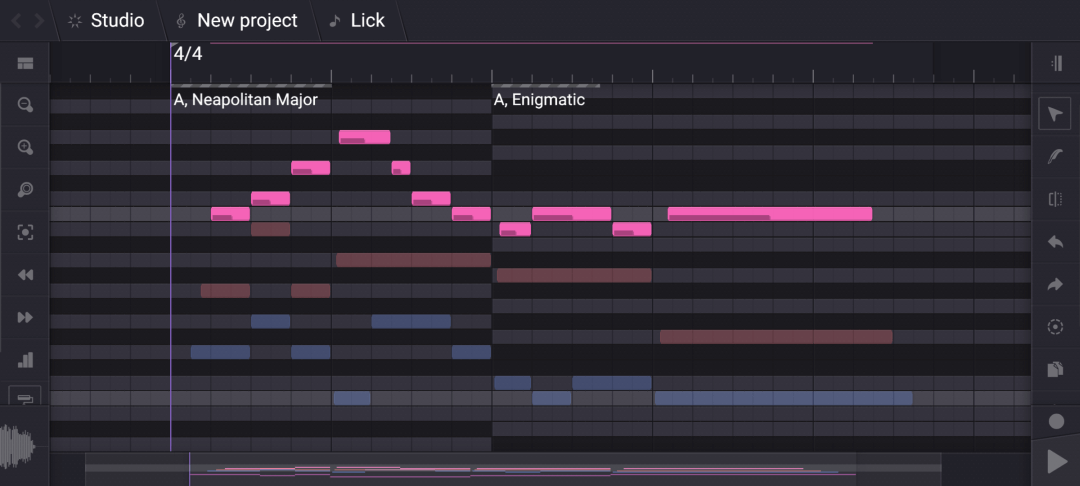The image size is (1080, 486).
Task: Select the longest pink note in Enigmatic section
Action: [x=769, y=214]
